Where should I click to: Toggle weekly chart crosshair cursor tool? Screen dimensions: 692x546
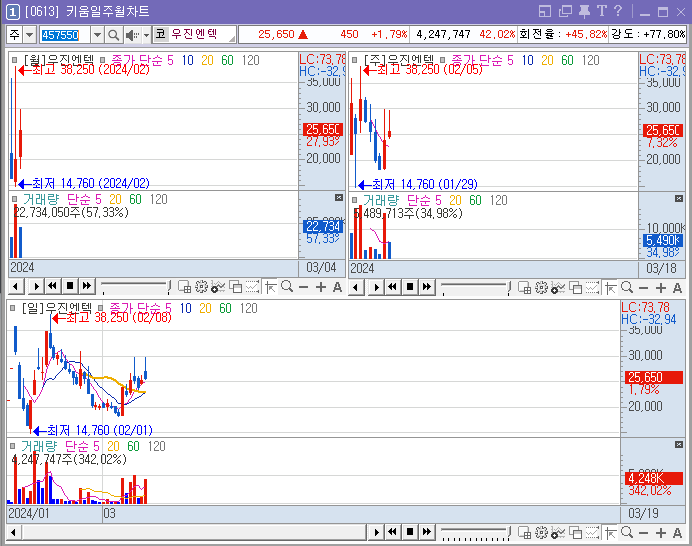click(x=611, y=289)
